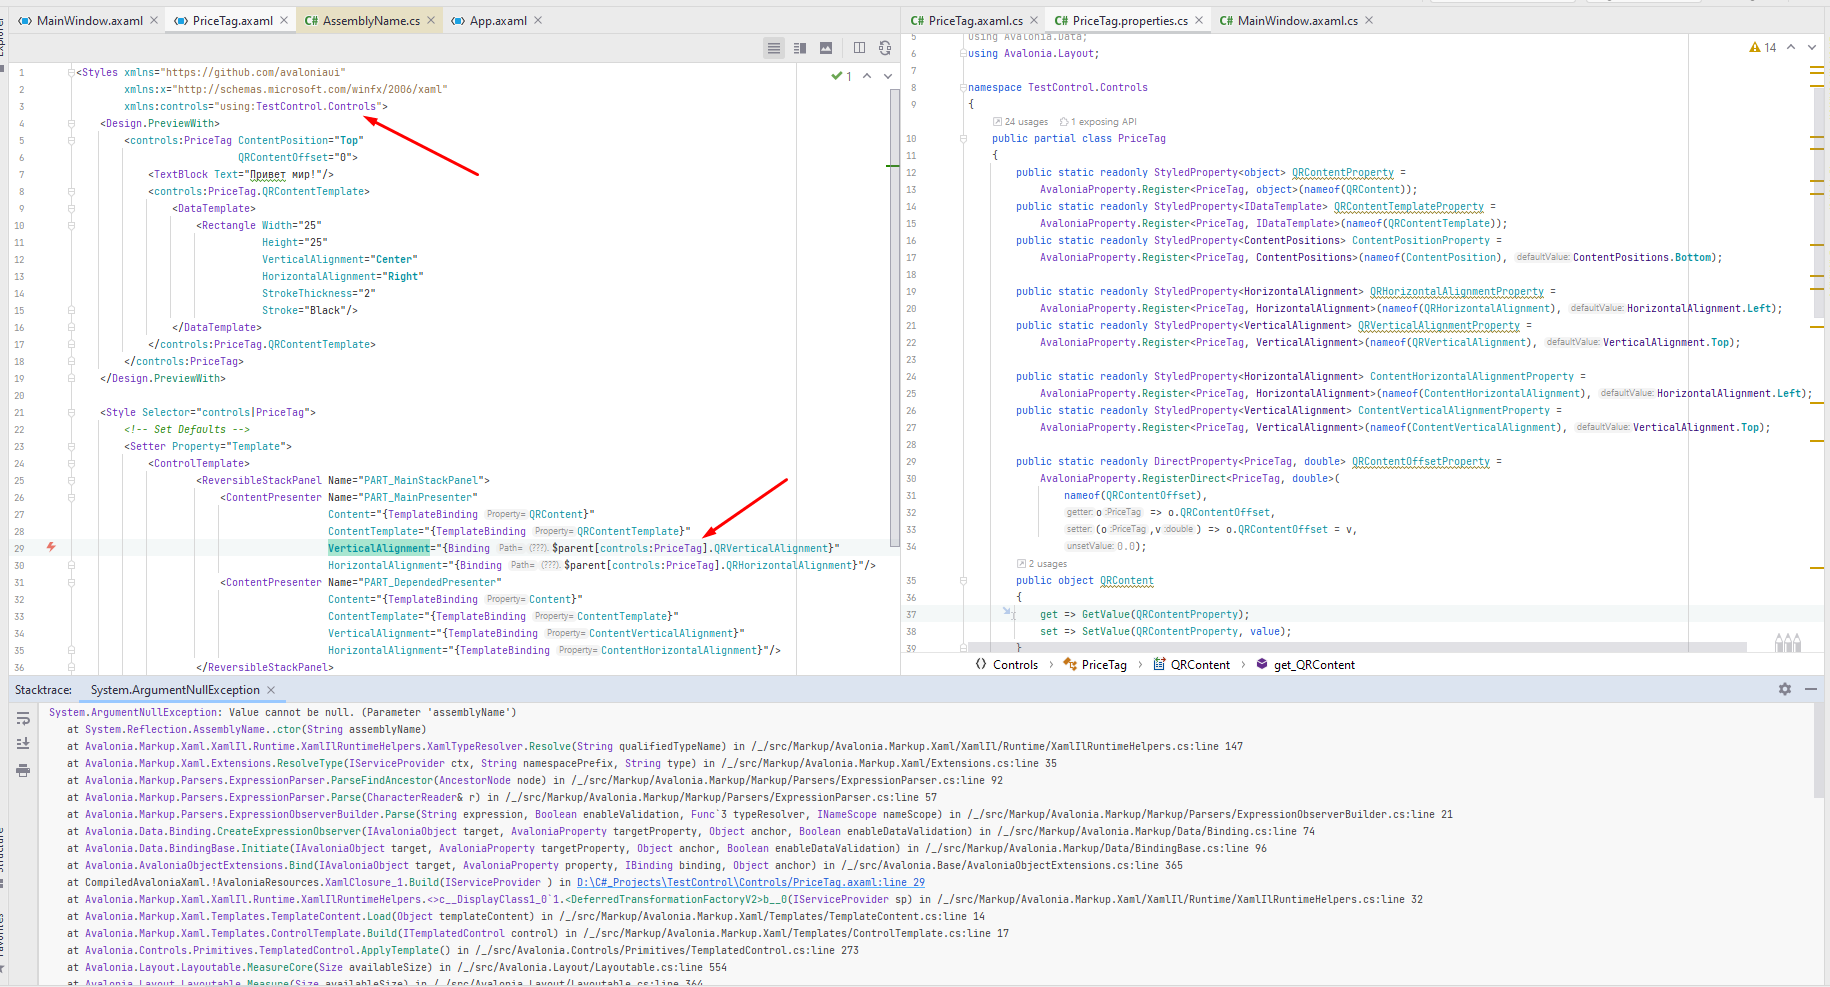Click the print icon in the stacktrace panel
Viewport: 1830px width, 987px height.
pyautogui.click(x=23, y=771)
